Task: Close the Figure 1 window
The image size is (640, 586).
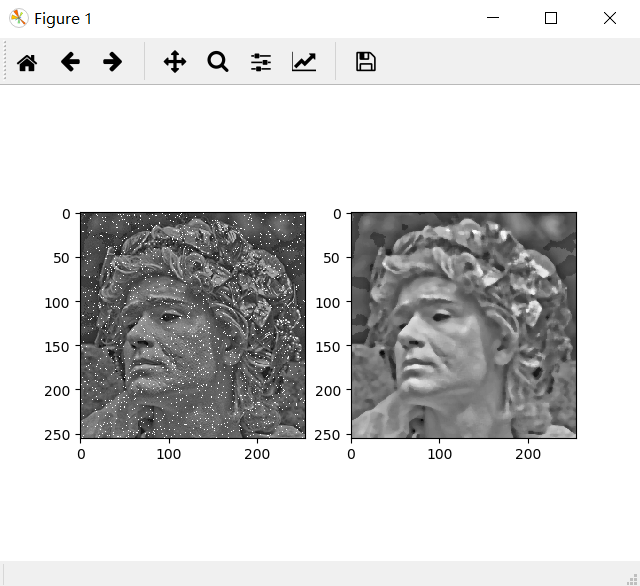Action: pyautogui.click(x=610, y=18)
